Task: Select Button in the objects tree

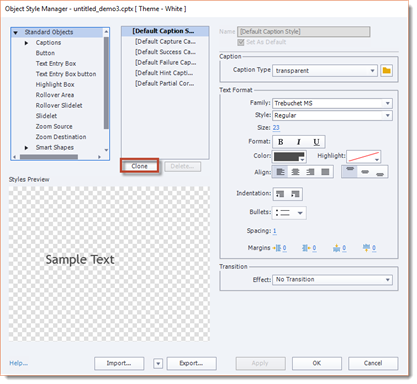Action: tap(45, 53)
